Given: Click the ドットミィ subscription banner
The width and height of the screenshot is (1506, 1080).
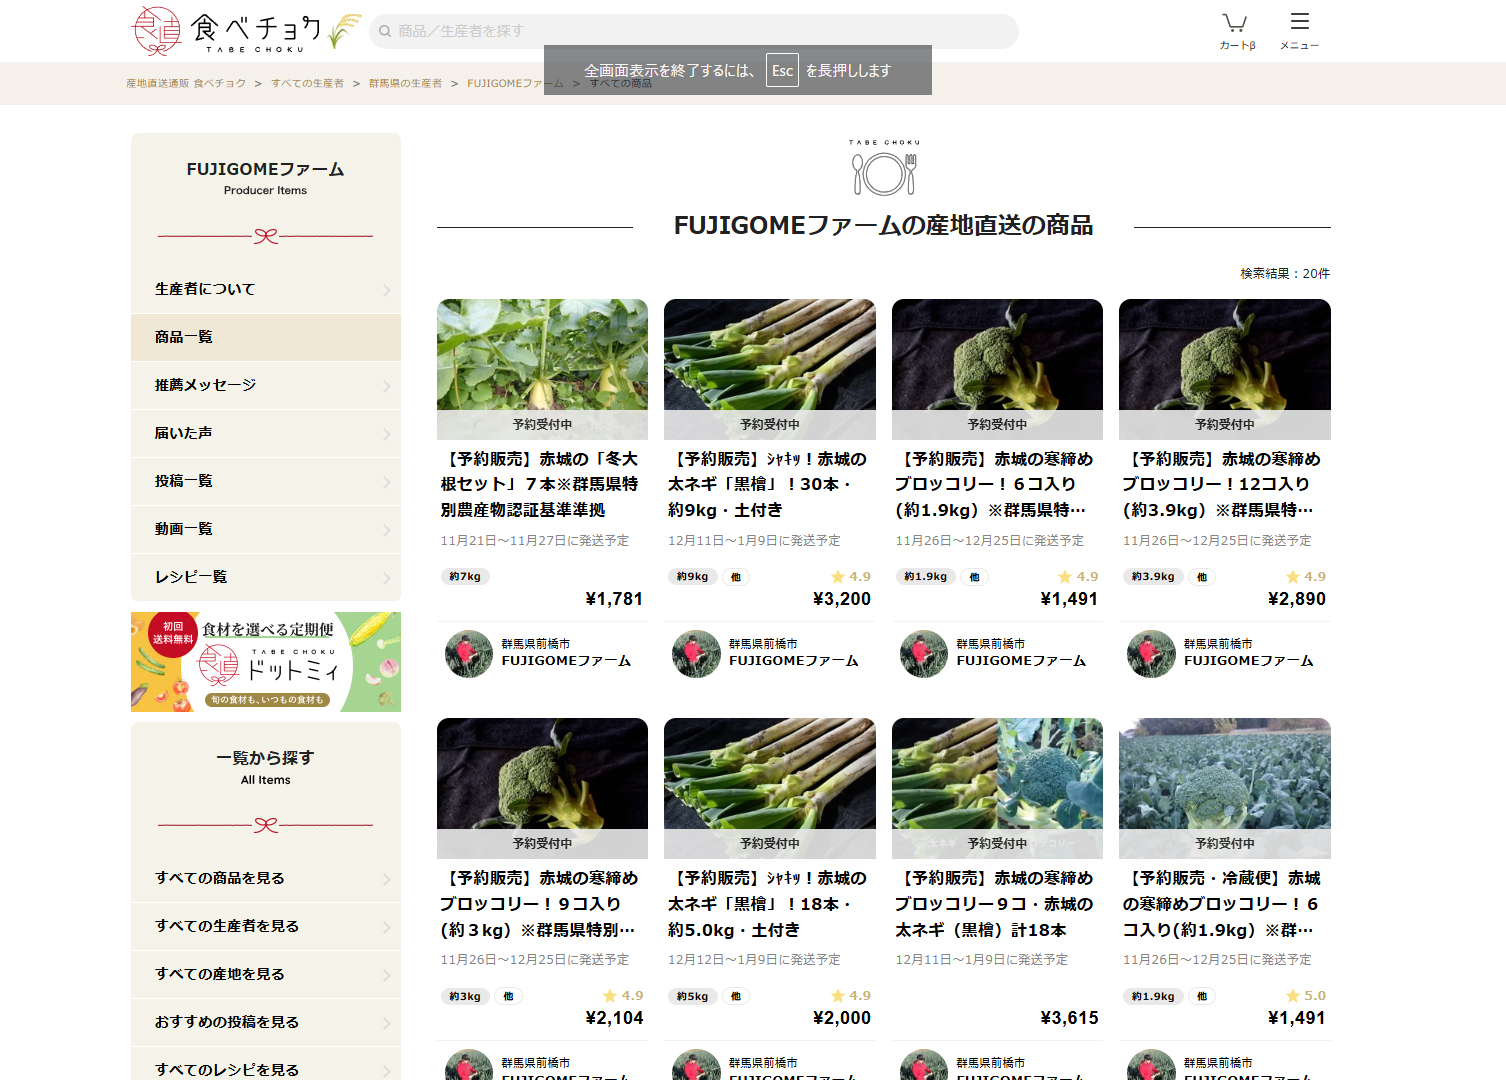Looking at the screenshot, I should pyautogui.click(x=265, y=662).
